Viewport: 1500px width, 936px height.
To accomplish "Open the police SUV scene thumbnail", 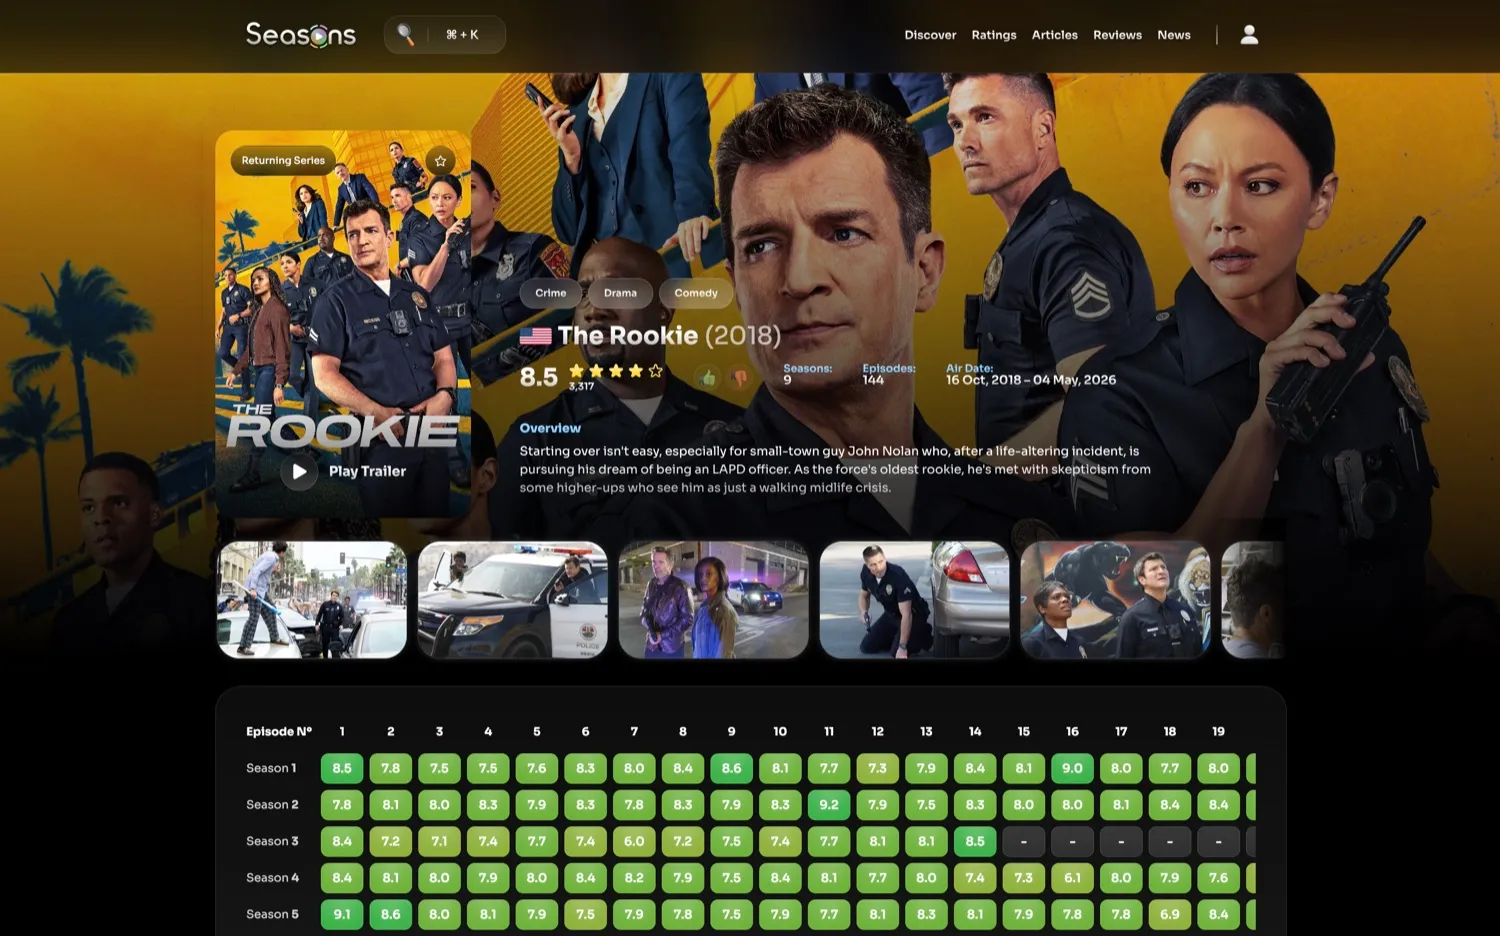I will pos(513,600).
